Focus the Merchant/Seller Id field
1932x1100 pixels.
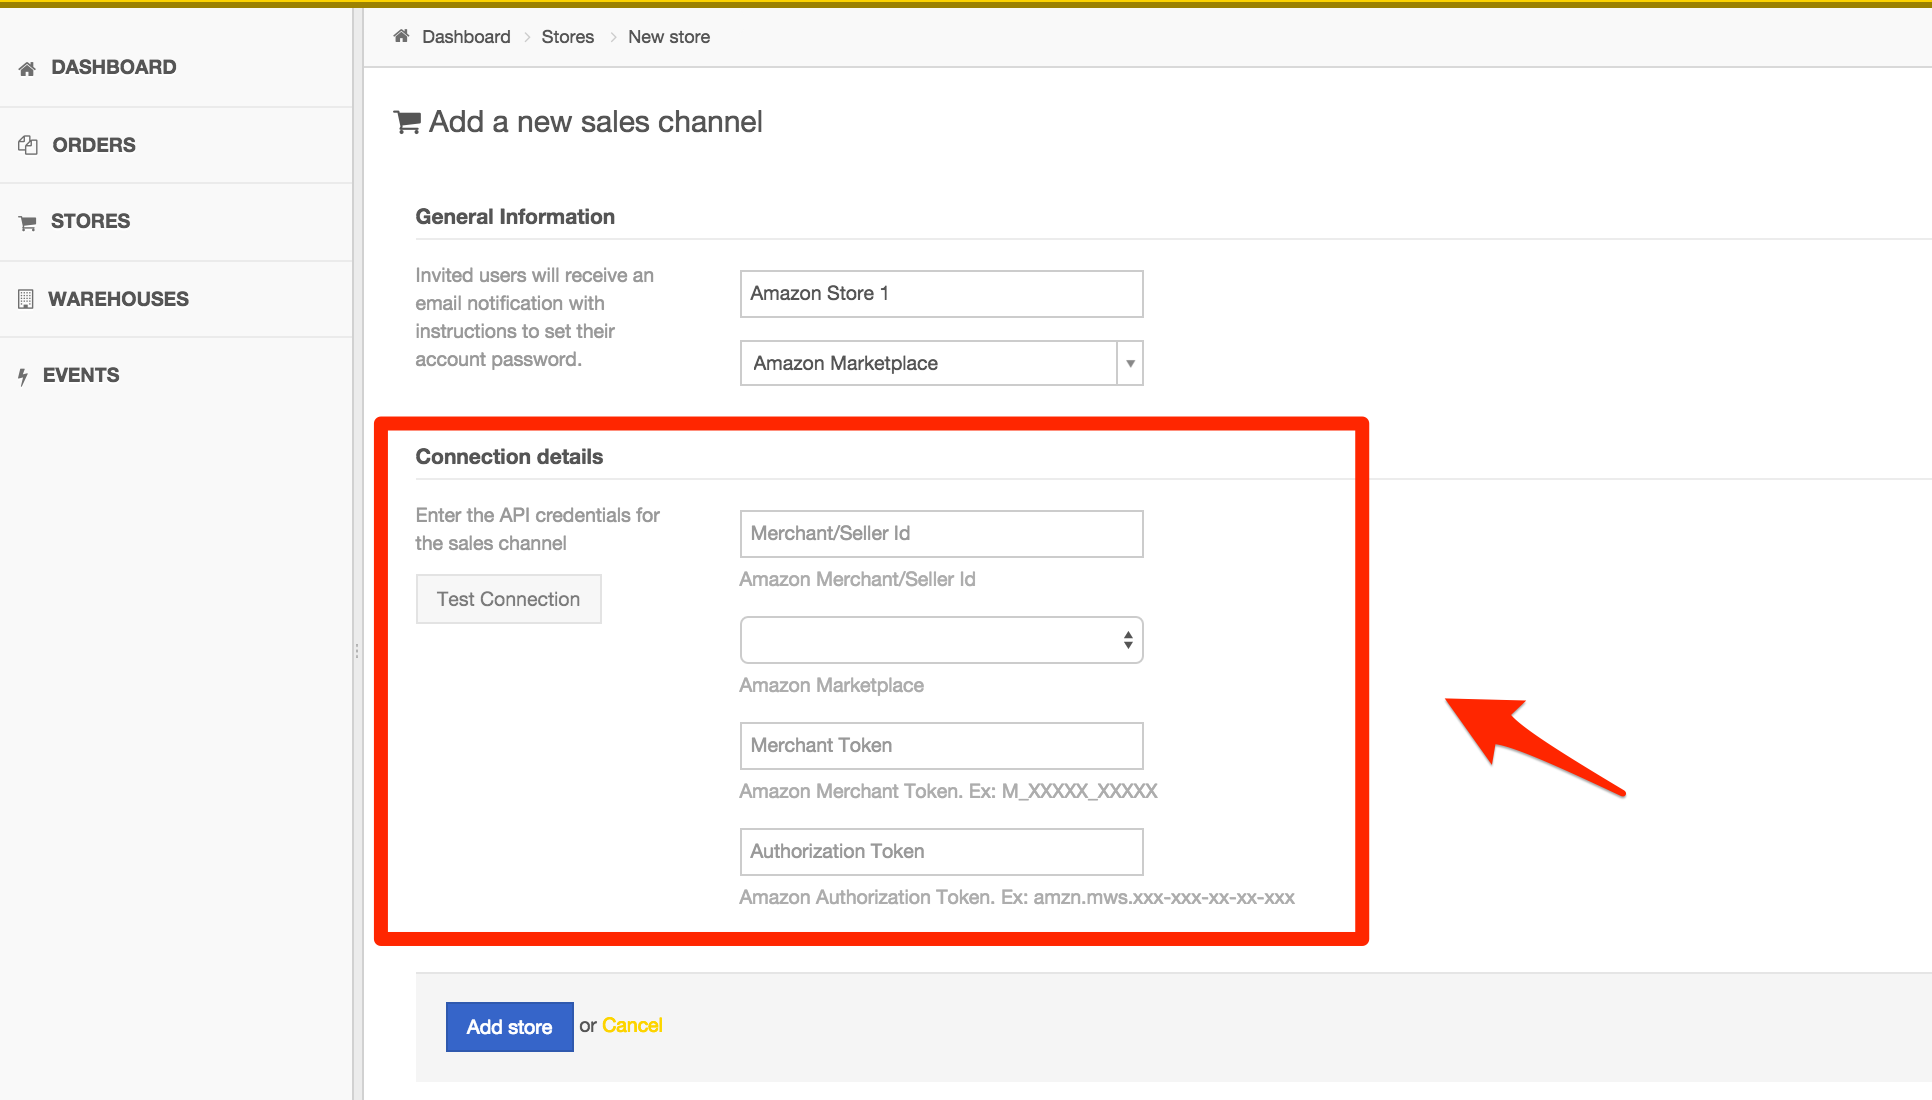[x=941, y=534]
